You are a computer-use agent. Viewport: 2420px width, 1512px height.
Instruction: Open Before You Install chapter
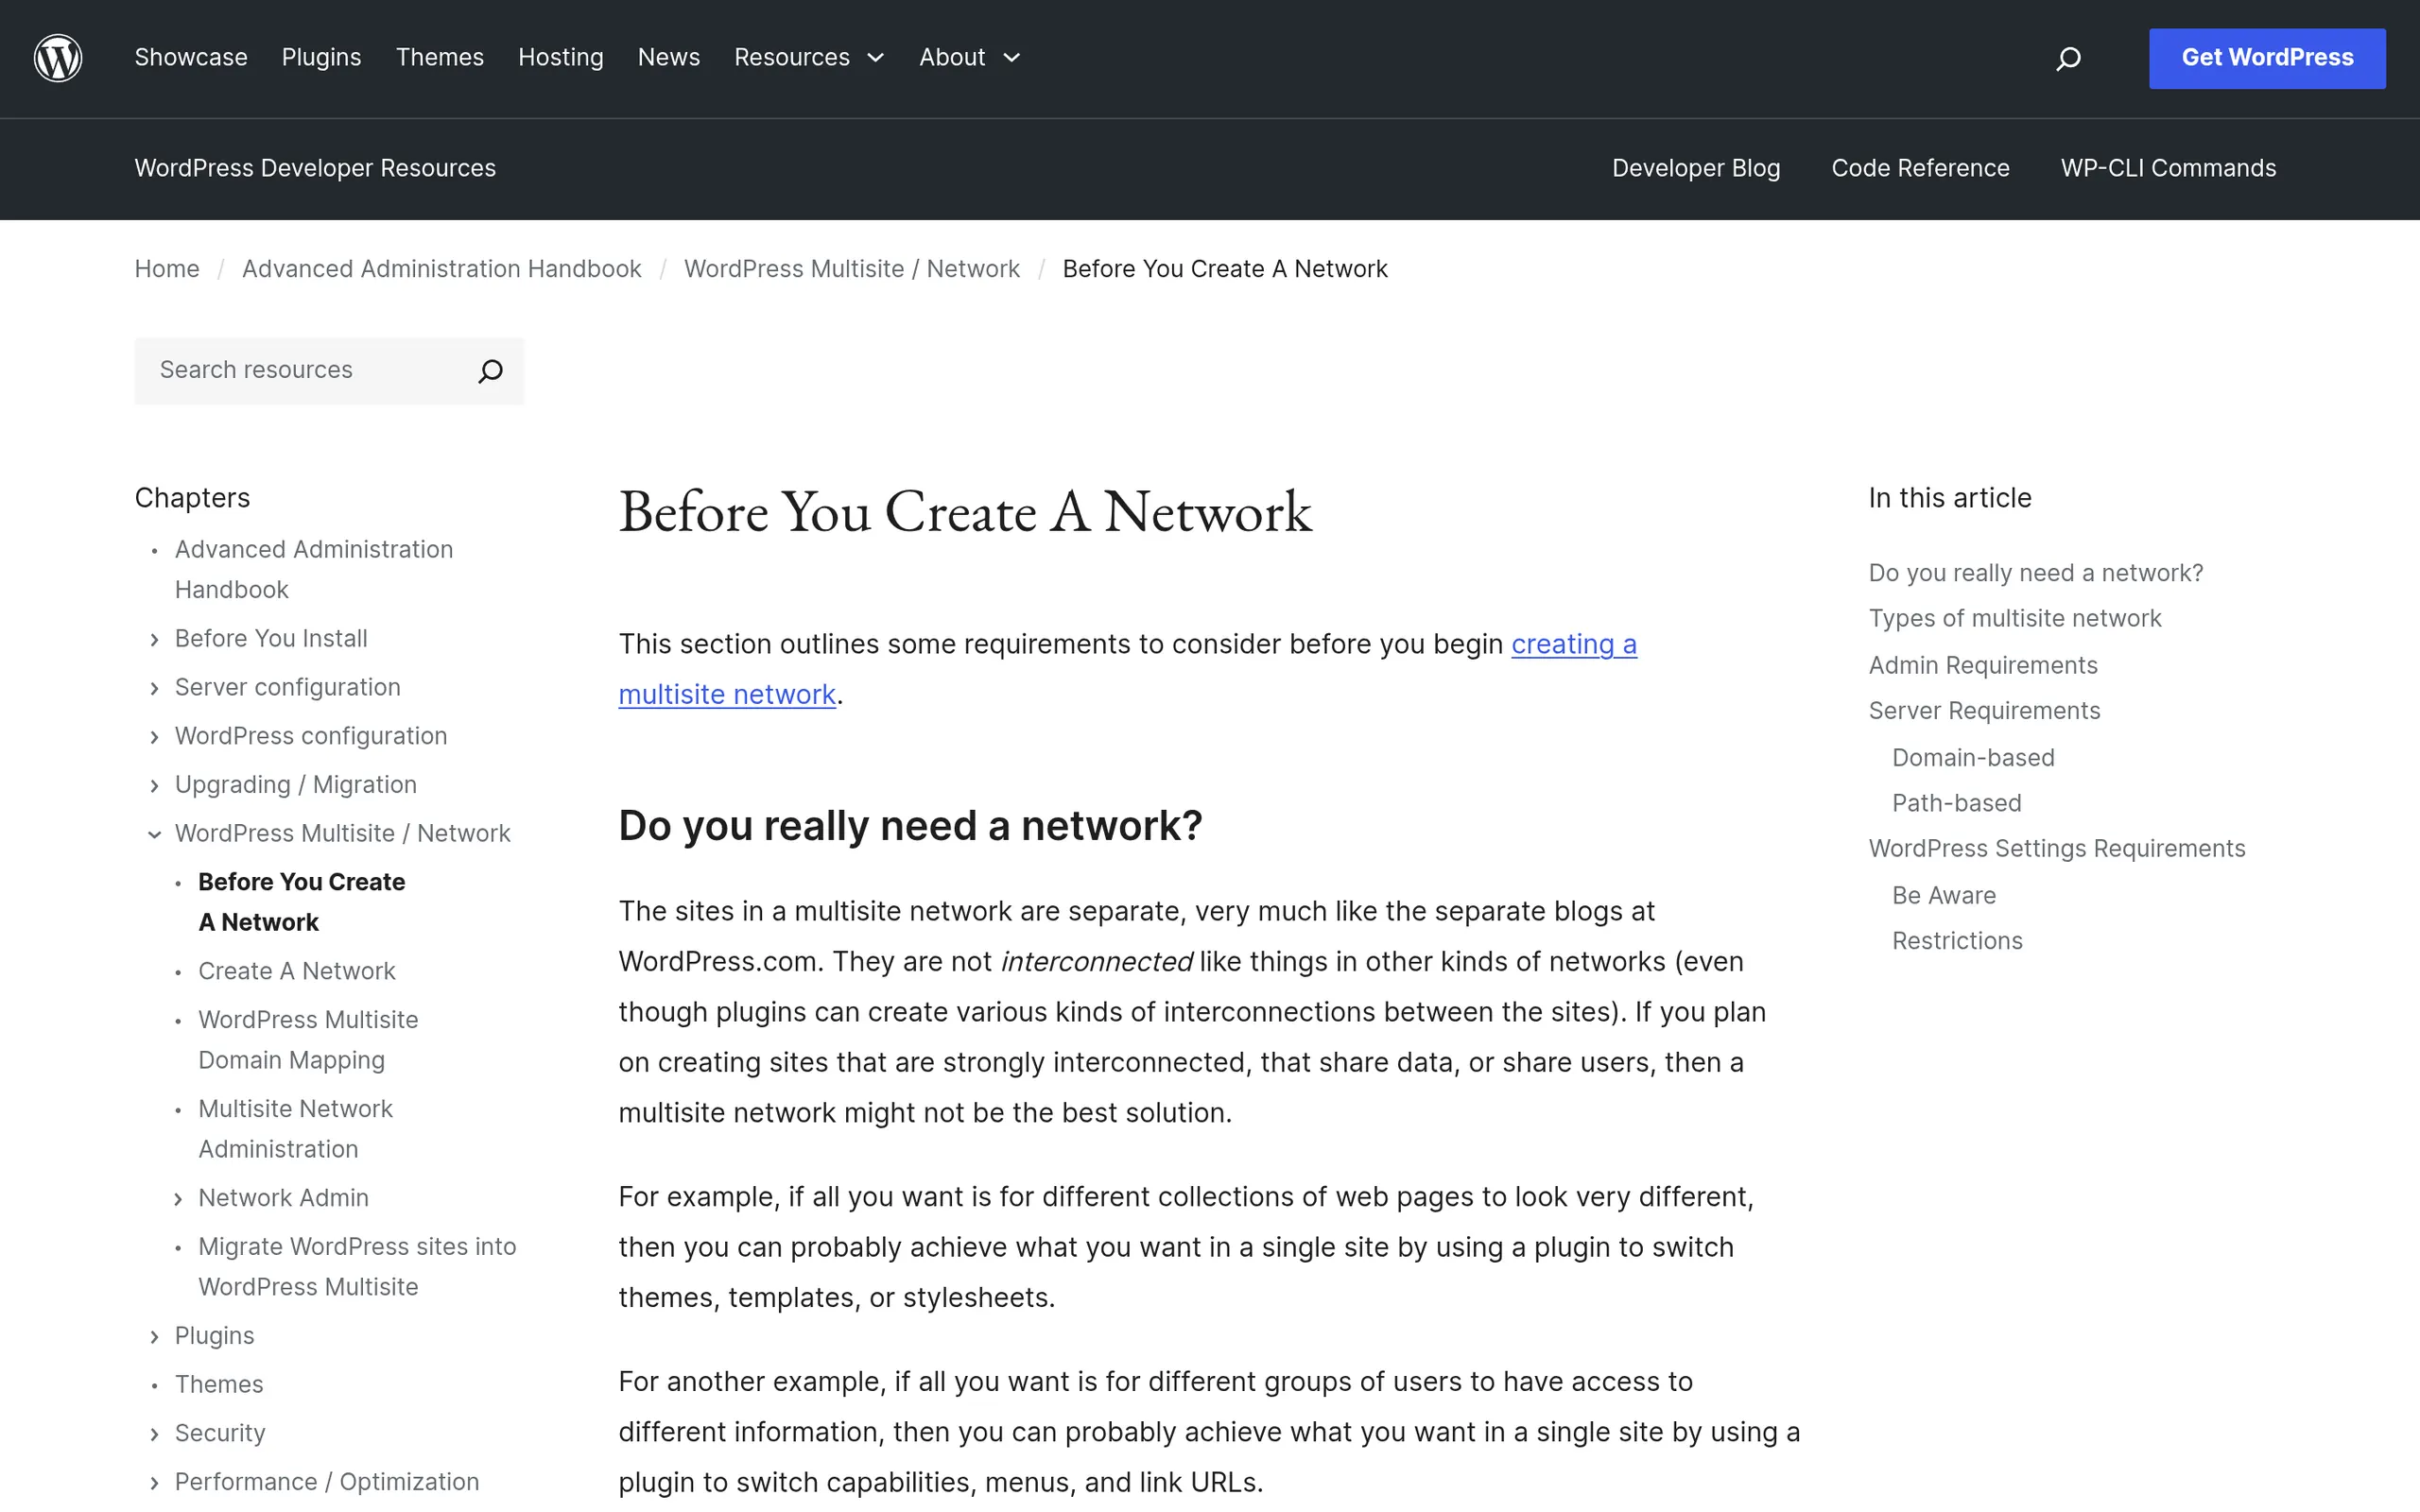click(x=271, y=638)
